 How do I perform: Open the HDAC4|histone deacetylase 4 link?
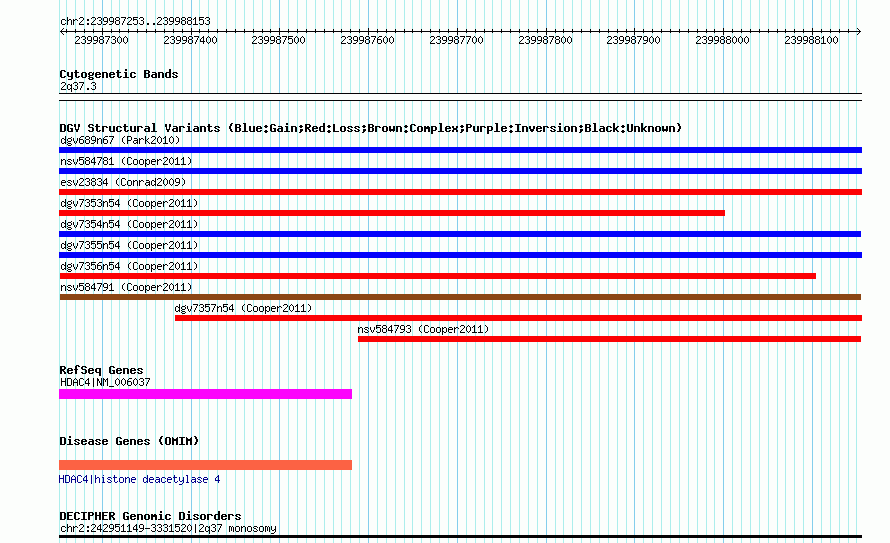pyautogui.click(x=139, y=479)
